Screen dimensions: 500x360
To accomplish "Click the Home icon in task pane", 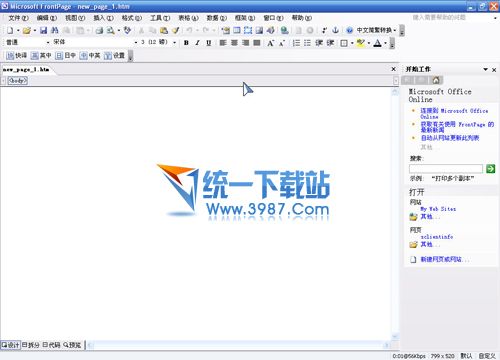I will coord(436,80).
